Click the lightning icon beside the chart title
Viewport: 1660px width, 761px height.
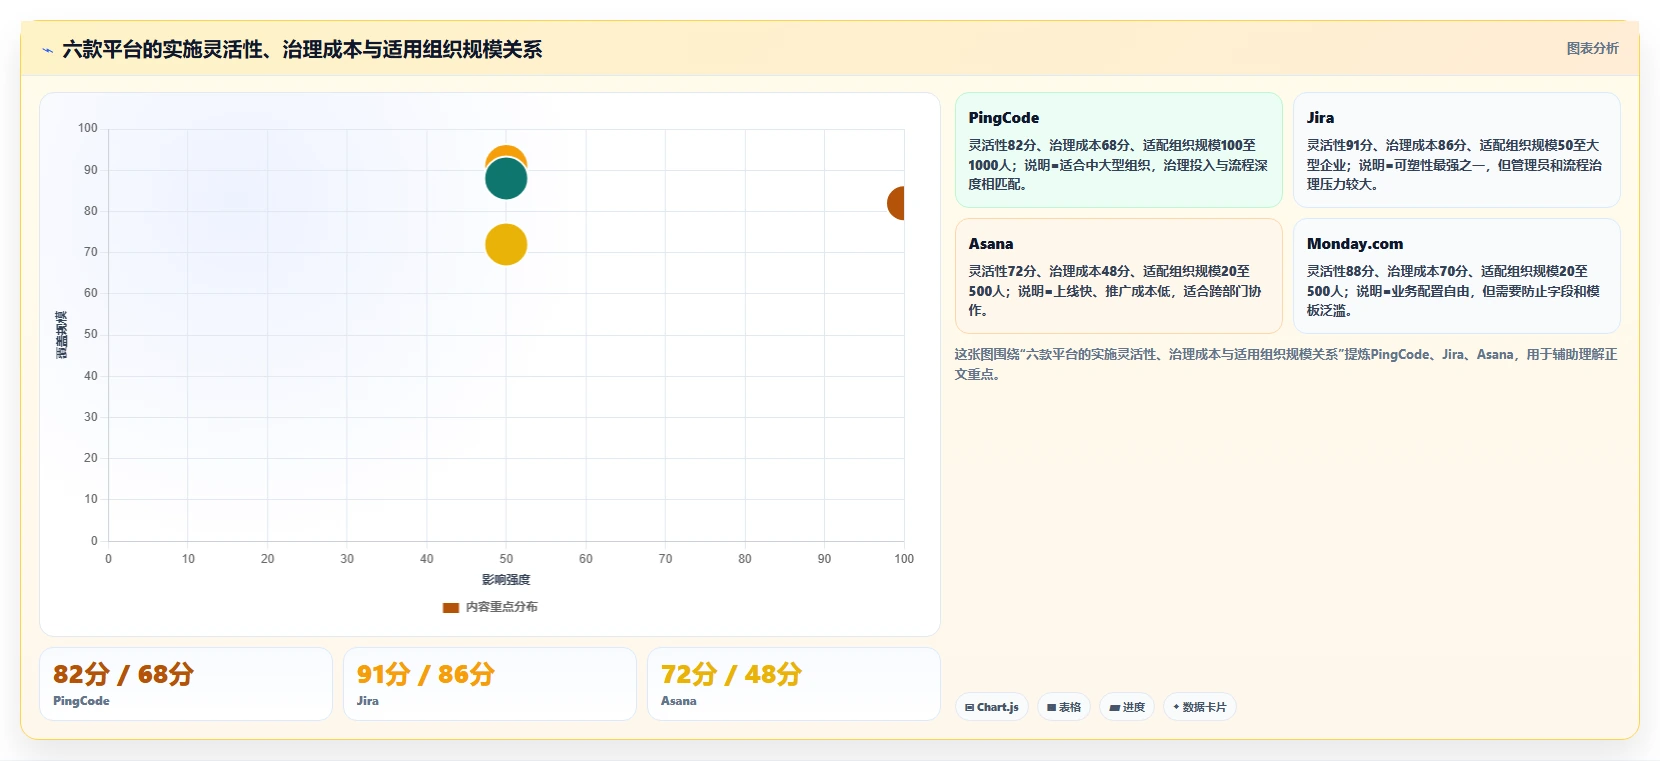tap(47, 50)
